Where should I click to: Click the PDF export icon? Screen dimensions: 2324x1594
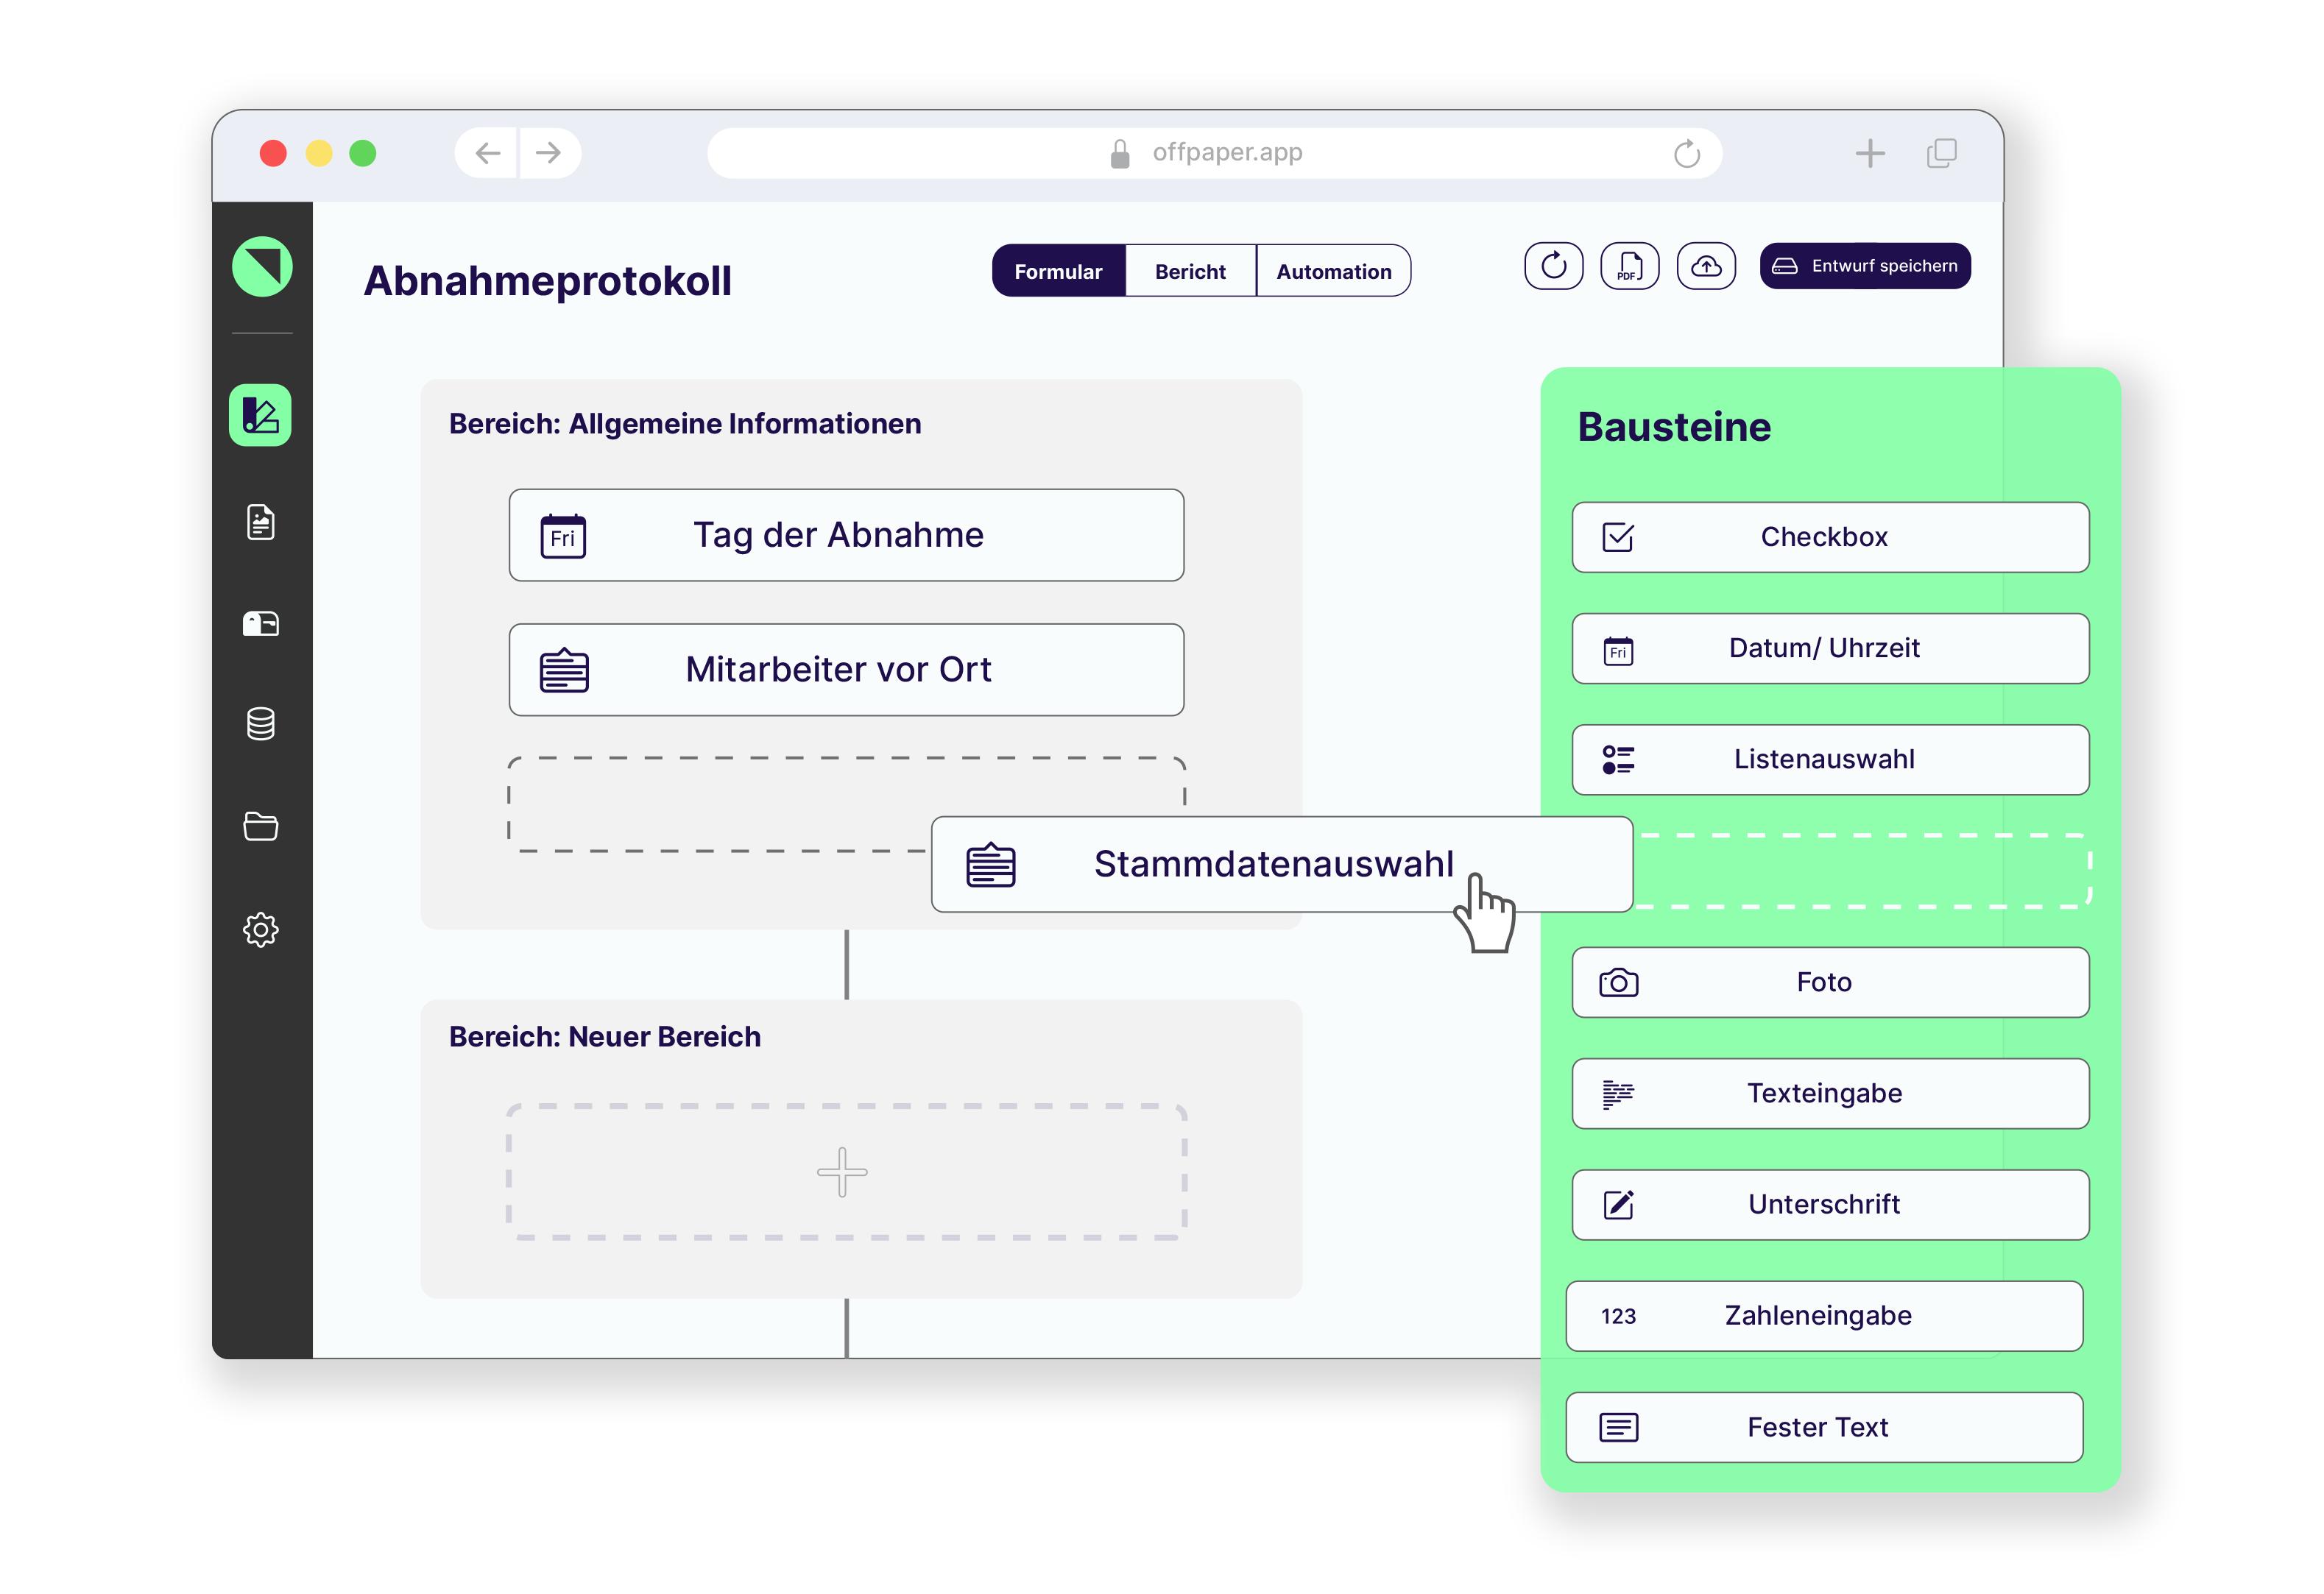point(1629,266)
